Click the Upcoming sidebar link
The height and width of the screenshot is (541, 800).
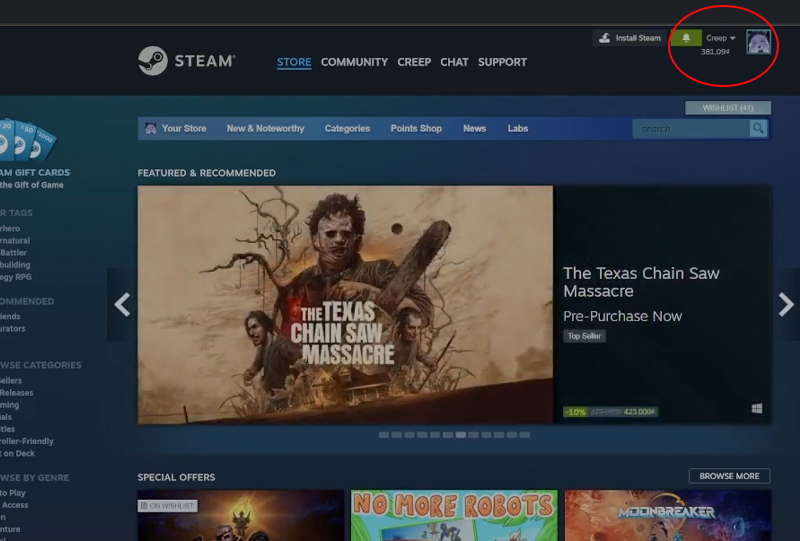10,405
